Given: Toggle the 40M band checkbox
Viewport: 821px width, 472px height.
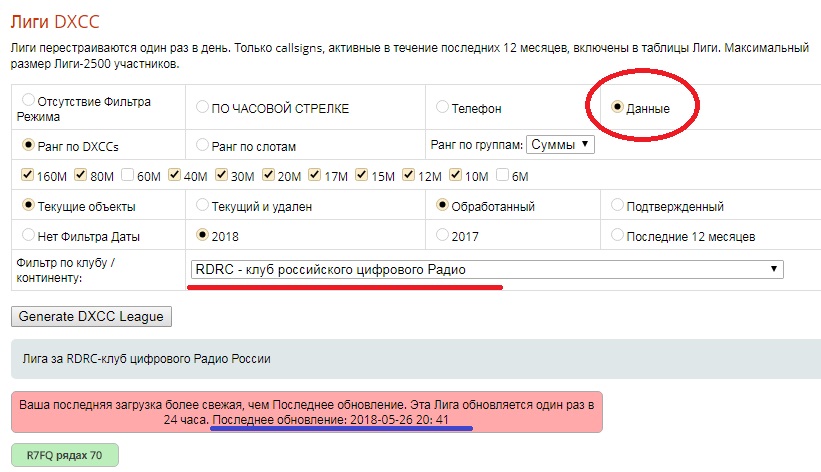Looking at the screenshot, I should coord(174,176).
